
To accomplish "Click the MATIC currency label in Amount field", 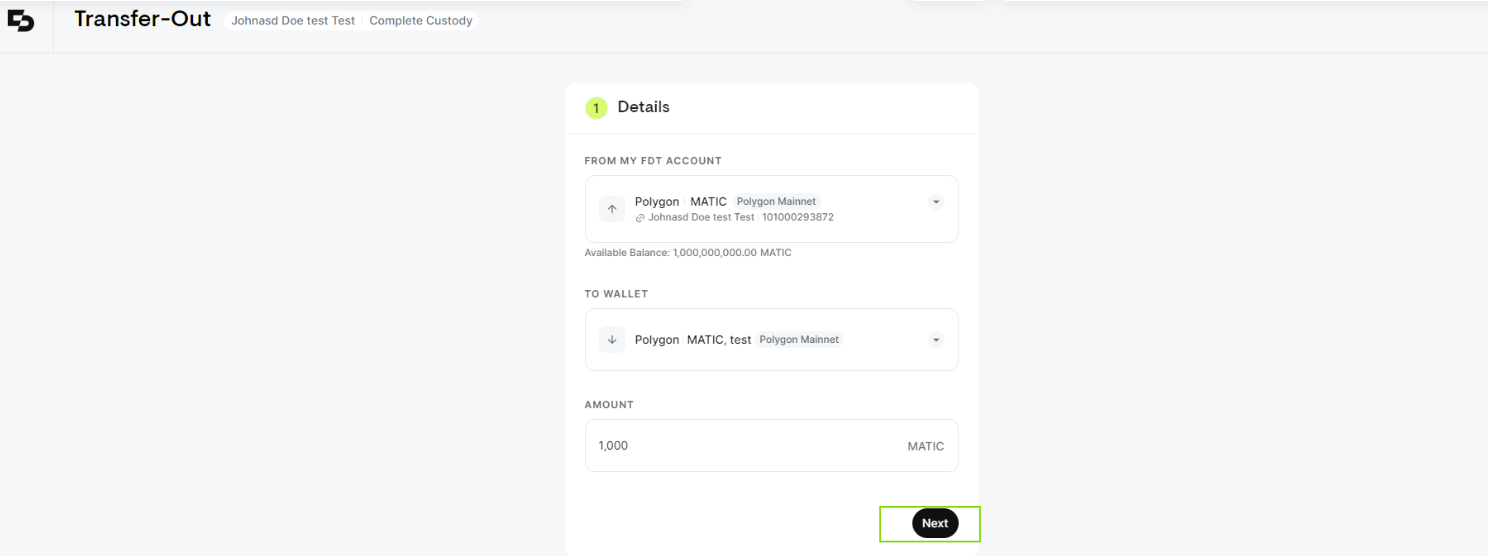I will [925, 446].
